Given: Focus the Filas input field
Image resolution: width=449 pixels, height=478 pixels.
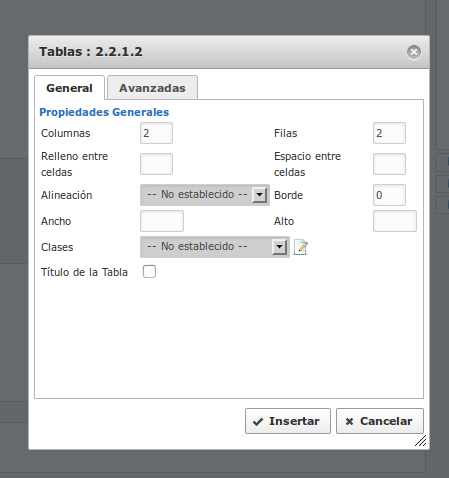Looking at the screenshot, I should (x=389, y=133).
